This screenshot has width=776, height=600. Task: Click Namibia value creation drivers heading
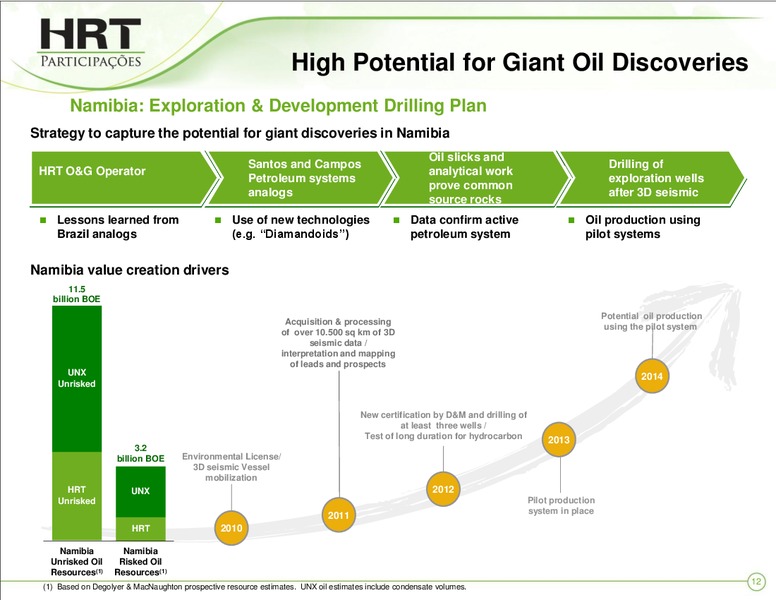pos(130,270)
